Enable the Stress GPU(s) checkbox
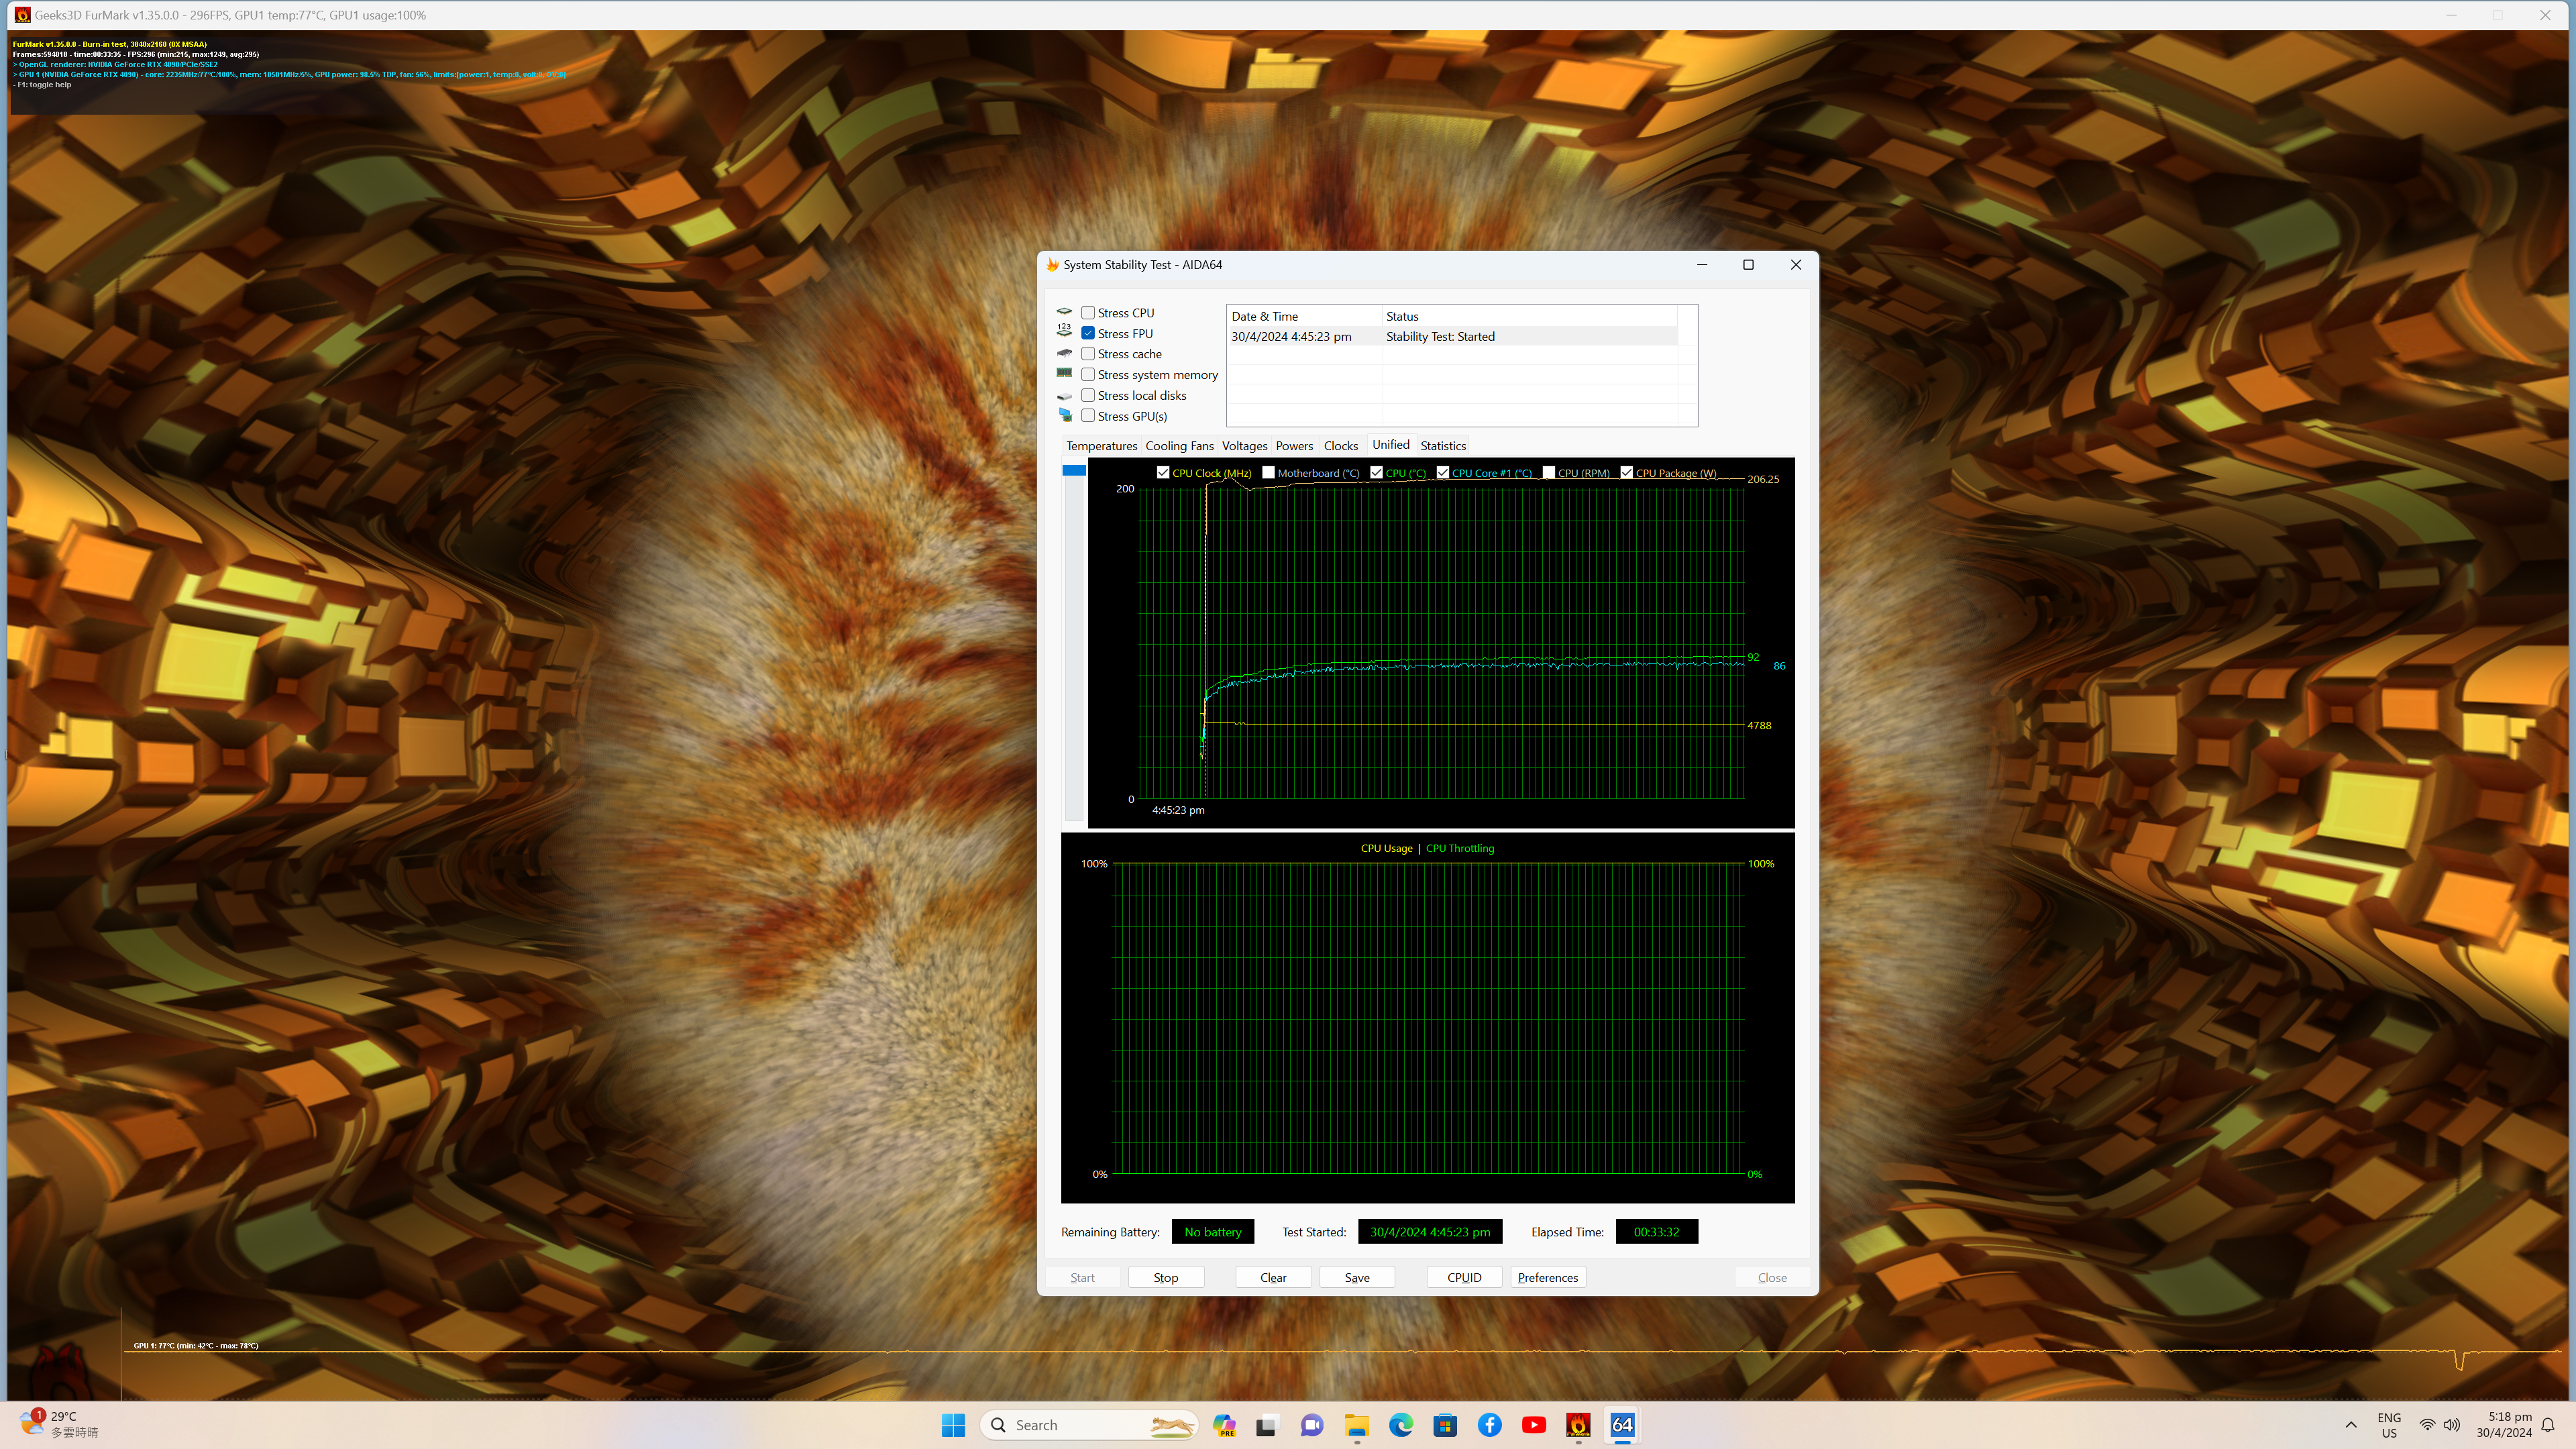Image resolution: width=2576 pixels, height=1449 pixels. [x=1088, y=416]
